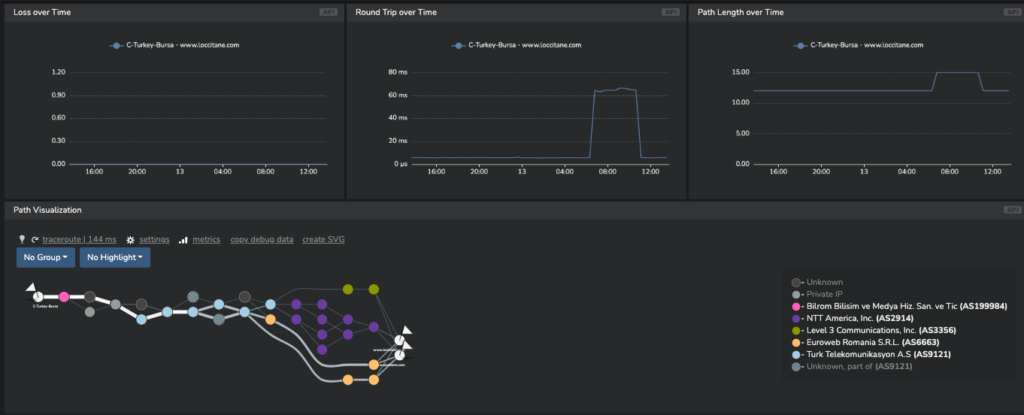The height and width of the screenshot is (415, 1024).
Task: Open the No Highlight dropdown
Action: point(115,257)
